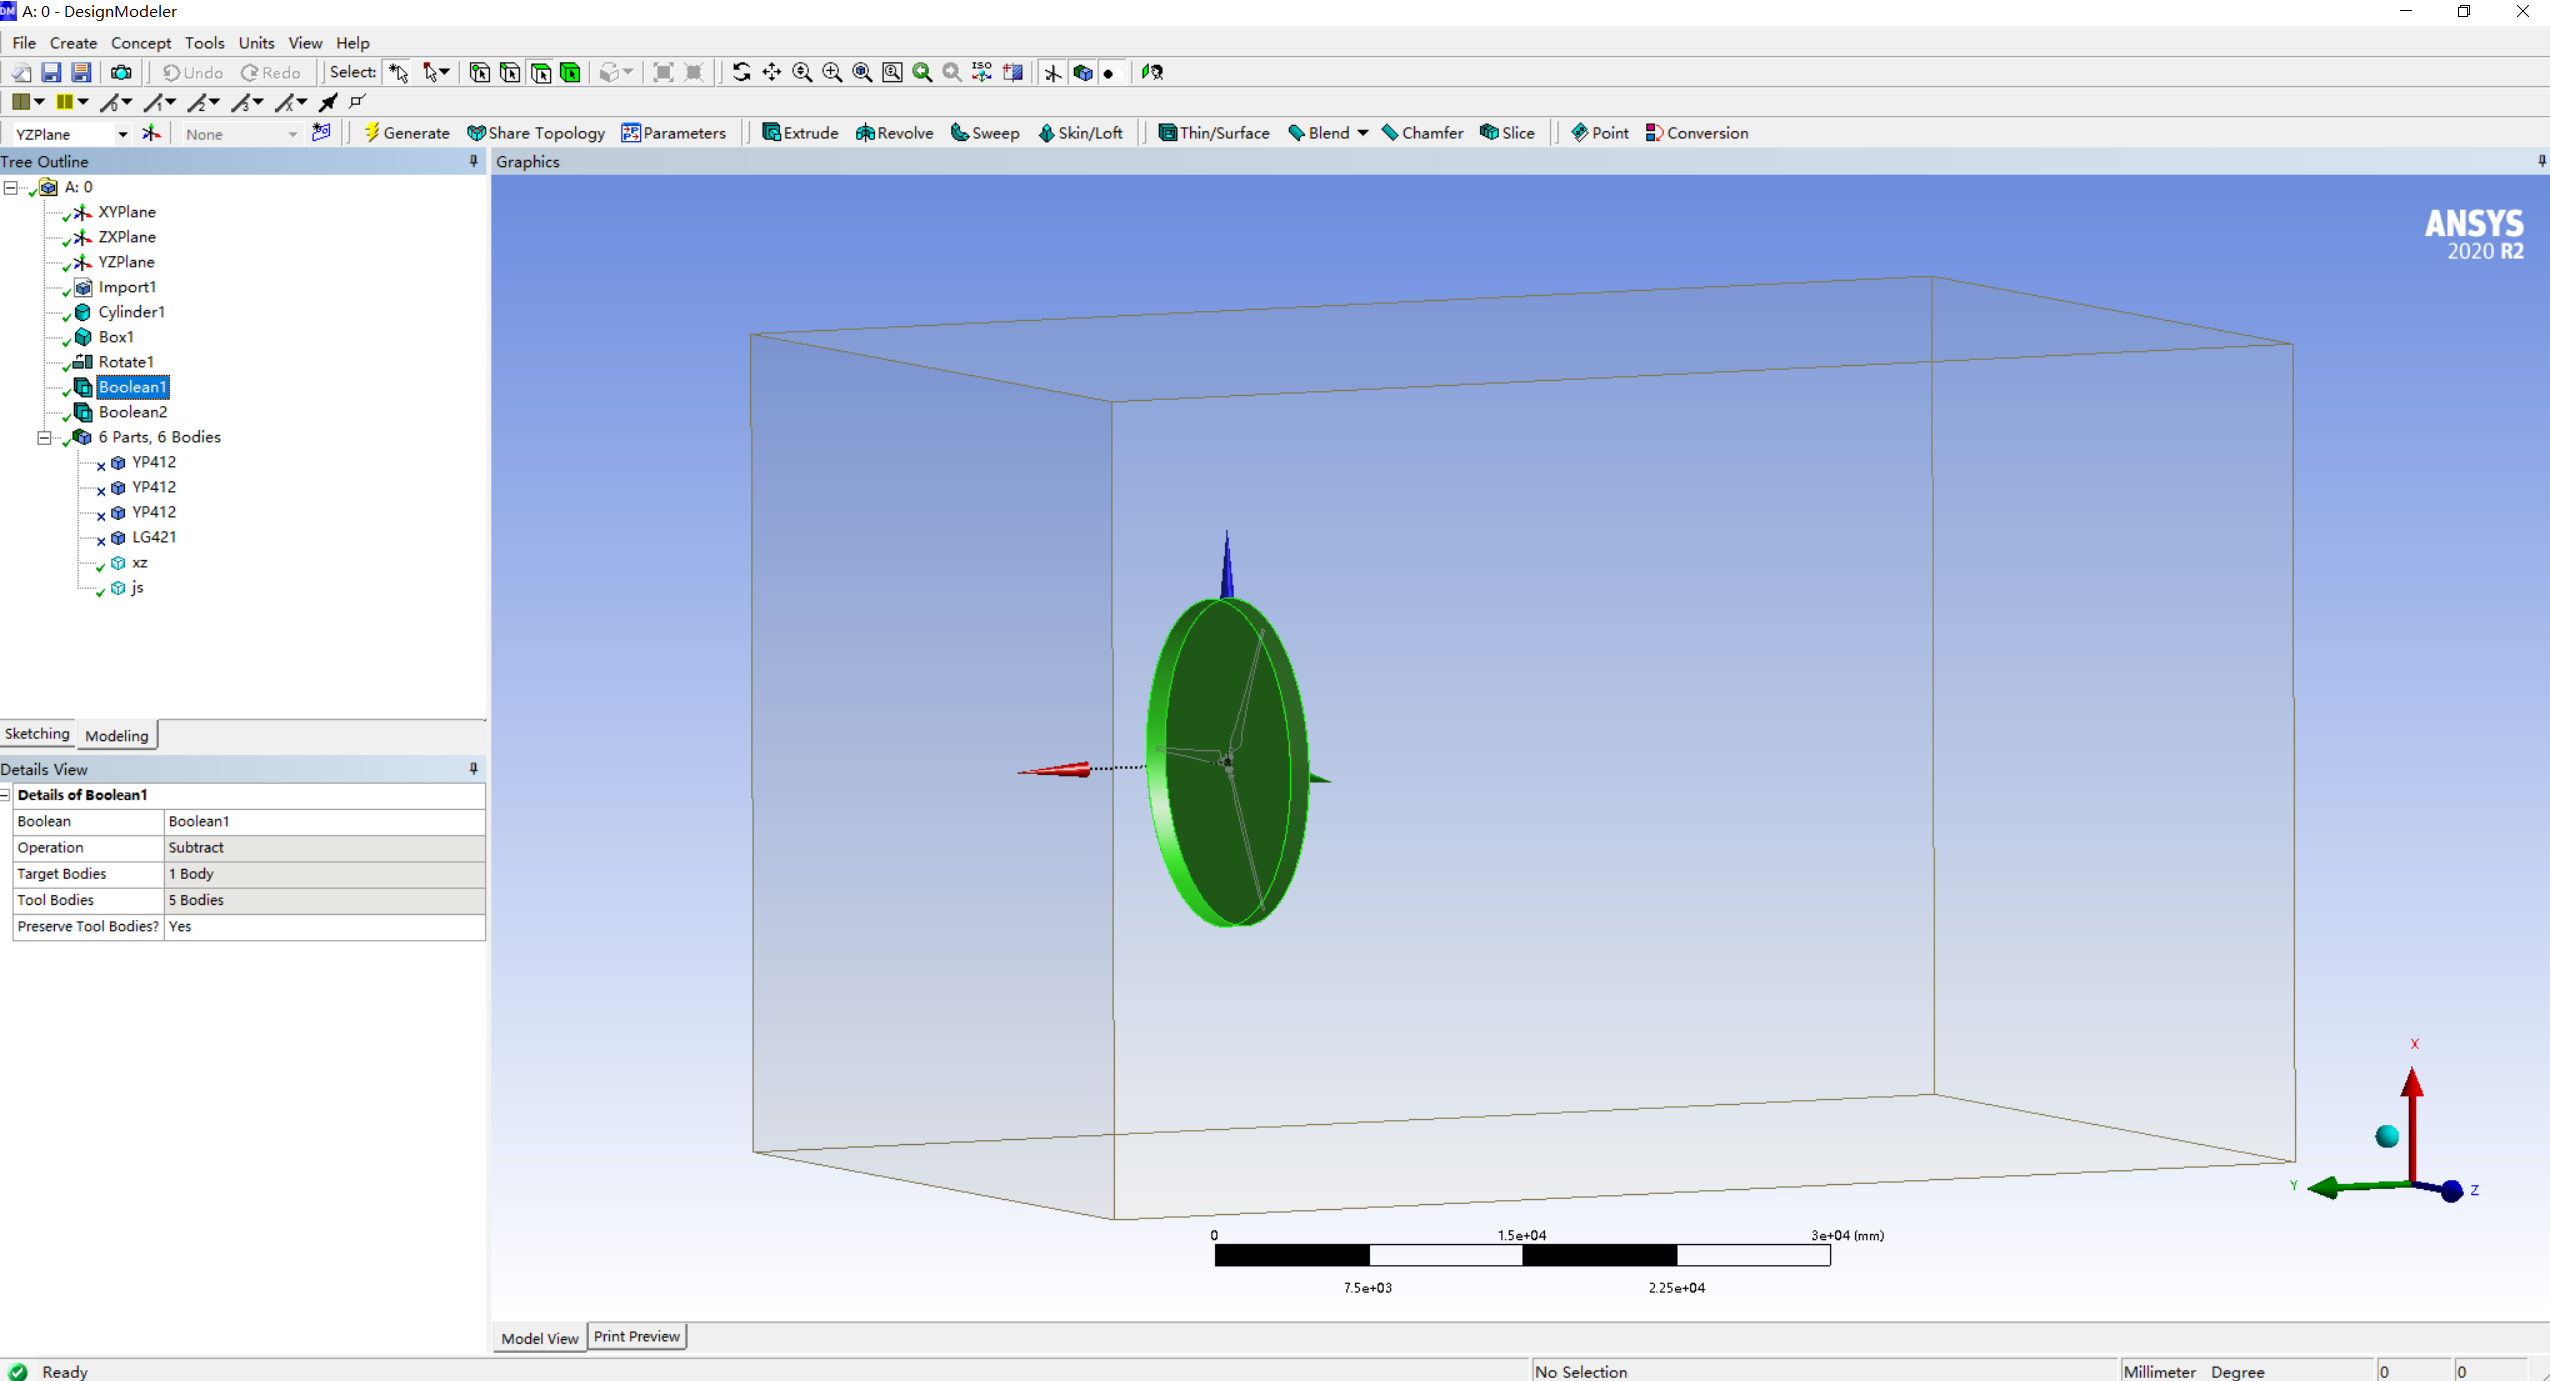This screenshot has width=2550, height=1381.
Task: Toggle Display Model visibility
Action: (1082, 72)
